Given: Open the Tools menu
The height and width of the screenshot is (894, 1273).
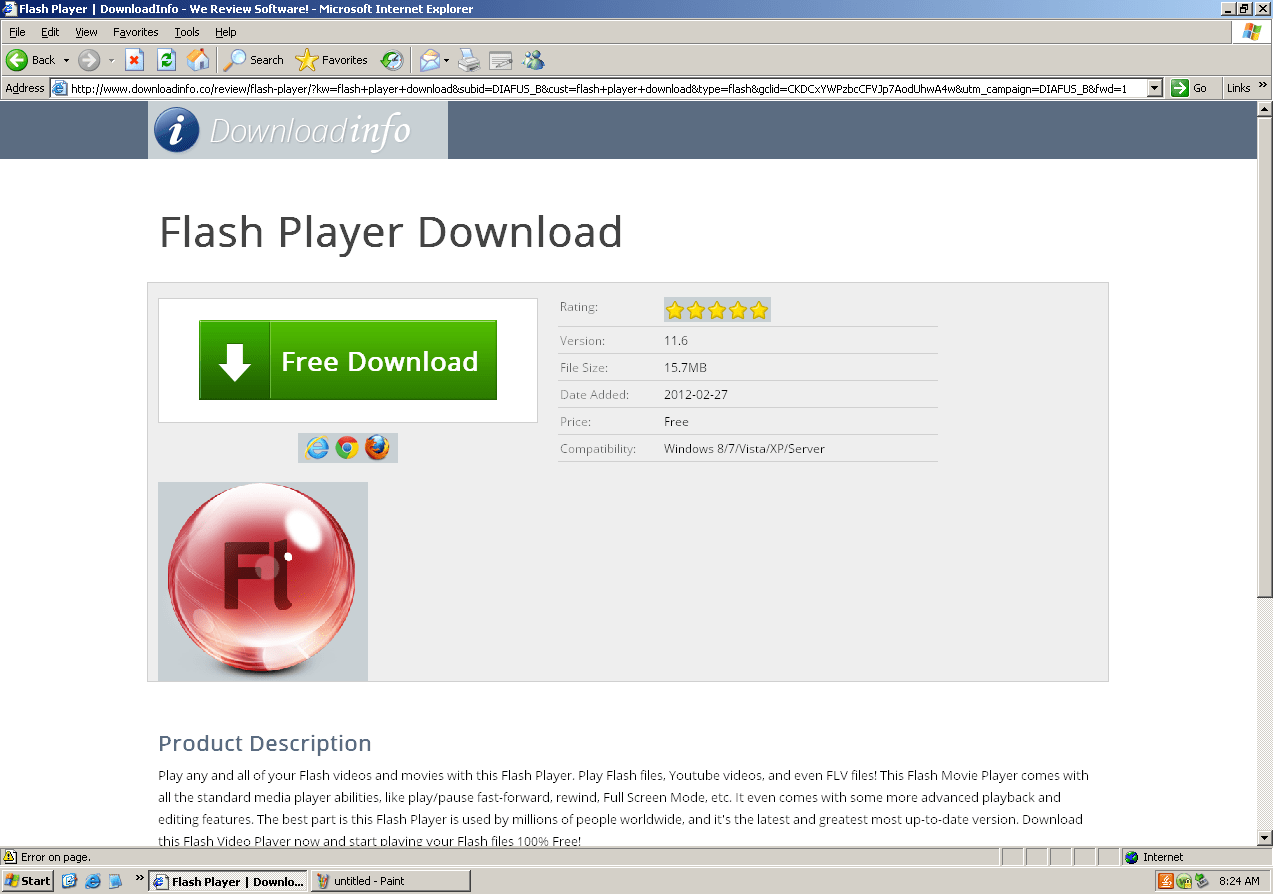Looking at the screenshot, I should pyautogui.click(x=187, y=32).
